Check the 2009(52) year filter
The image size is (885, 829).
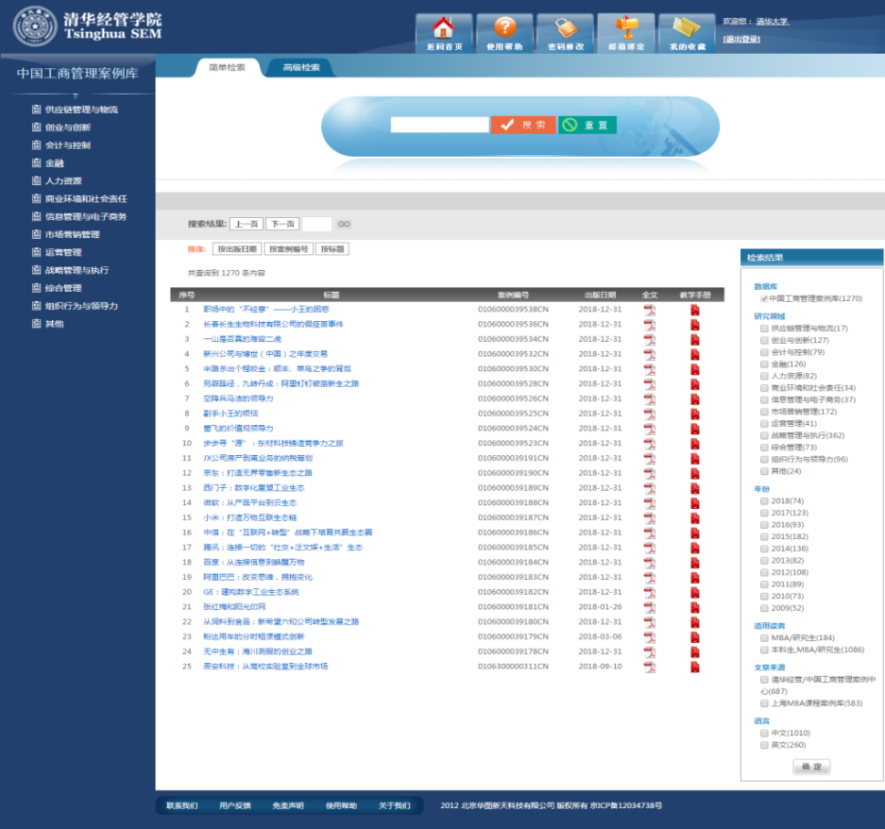click(764, 608)
